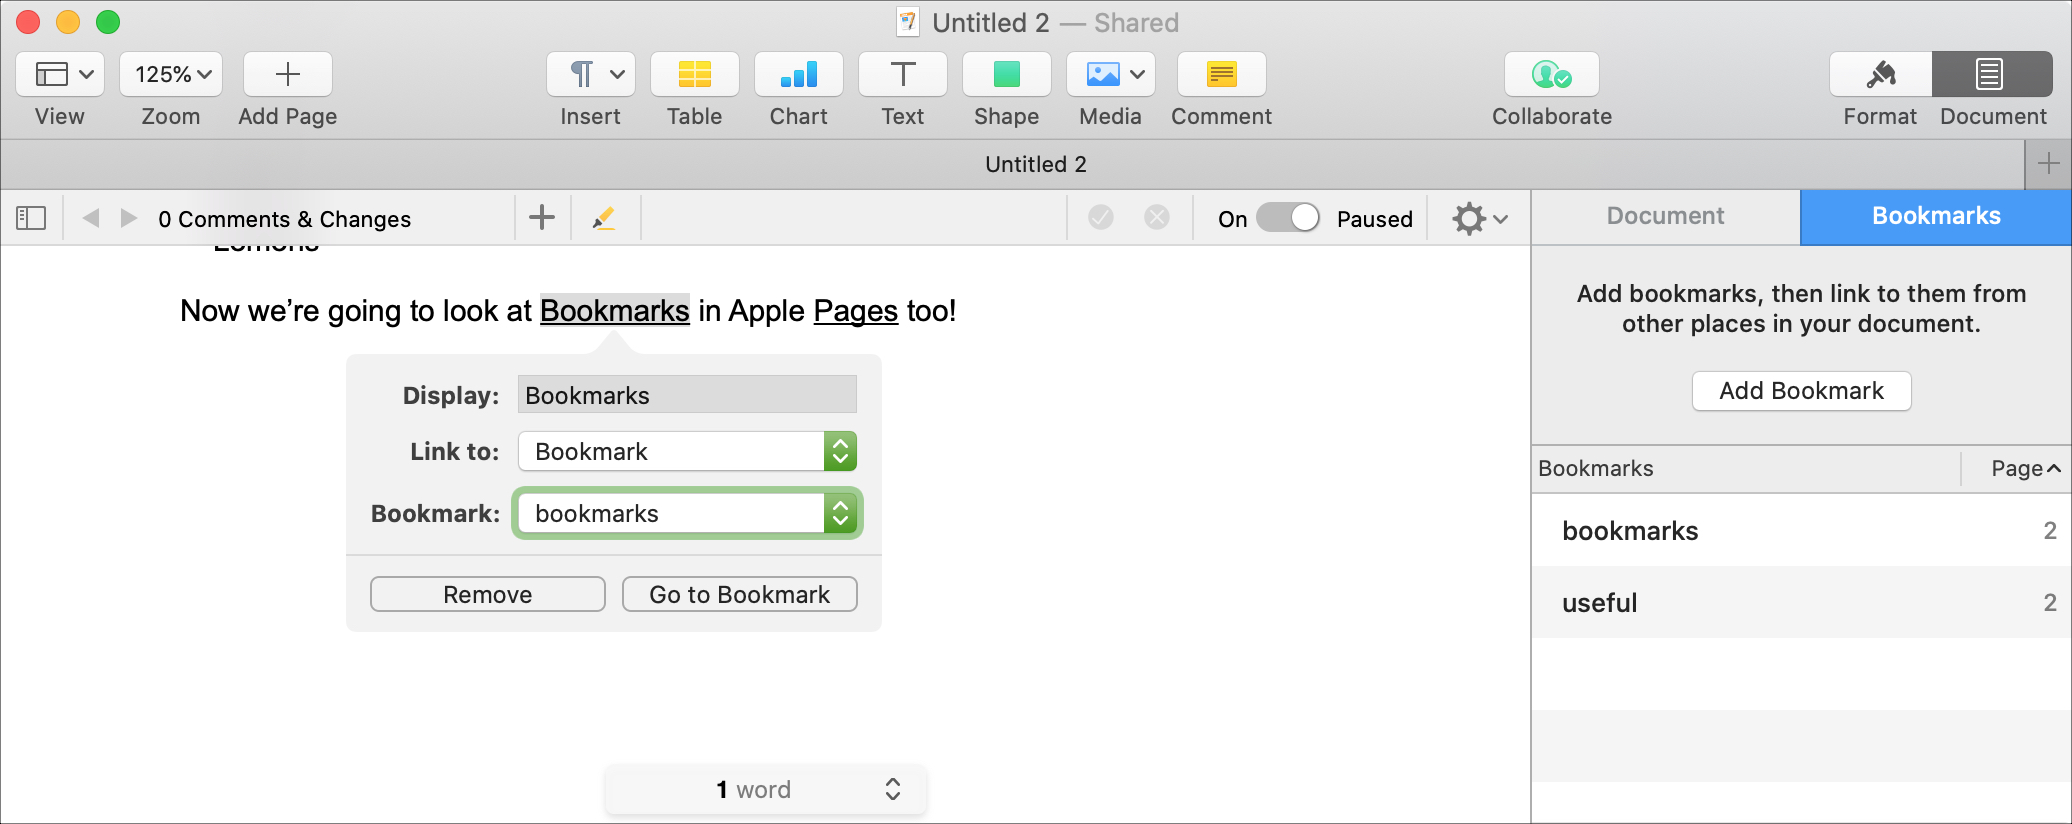Open the Media picker

[x=1111, y=74]
